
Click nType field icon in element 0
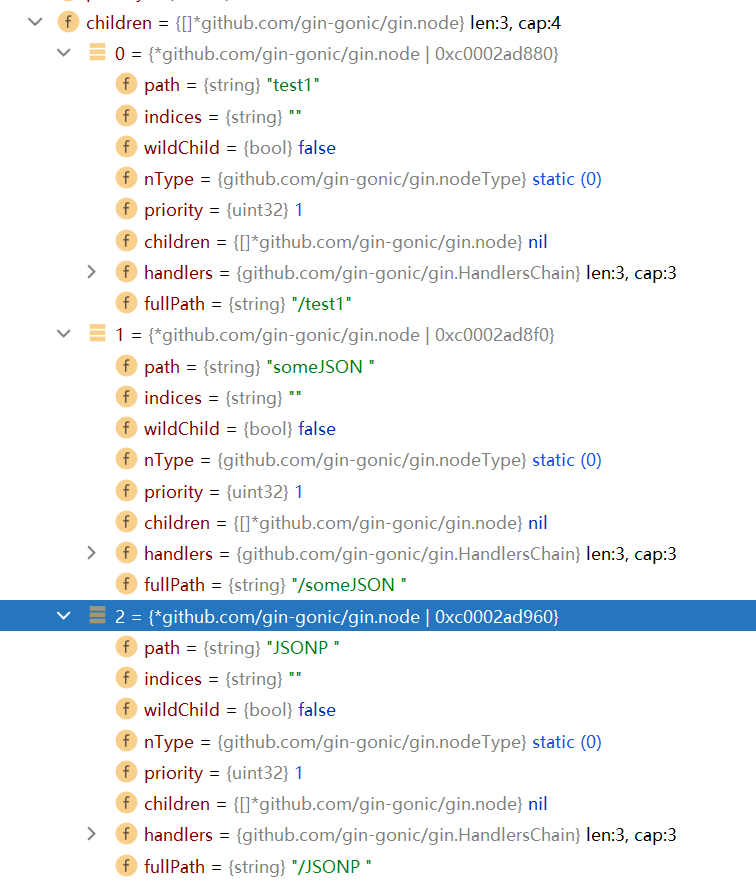[126, 178]
